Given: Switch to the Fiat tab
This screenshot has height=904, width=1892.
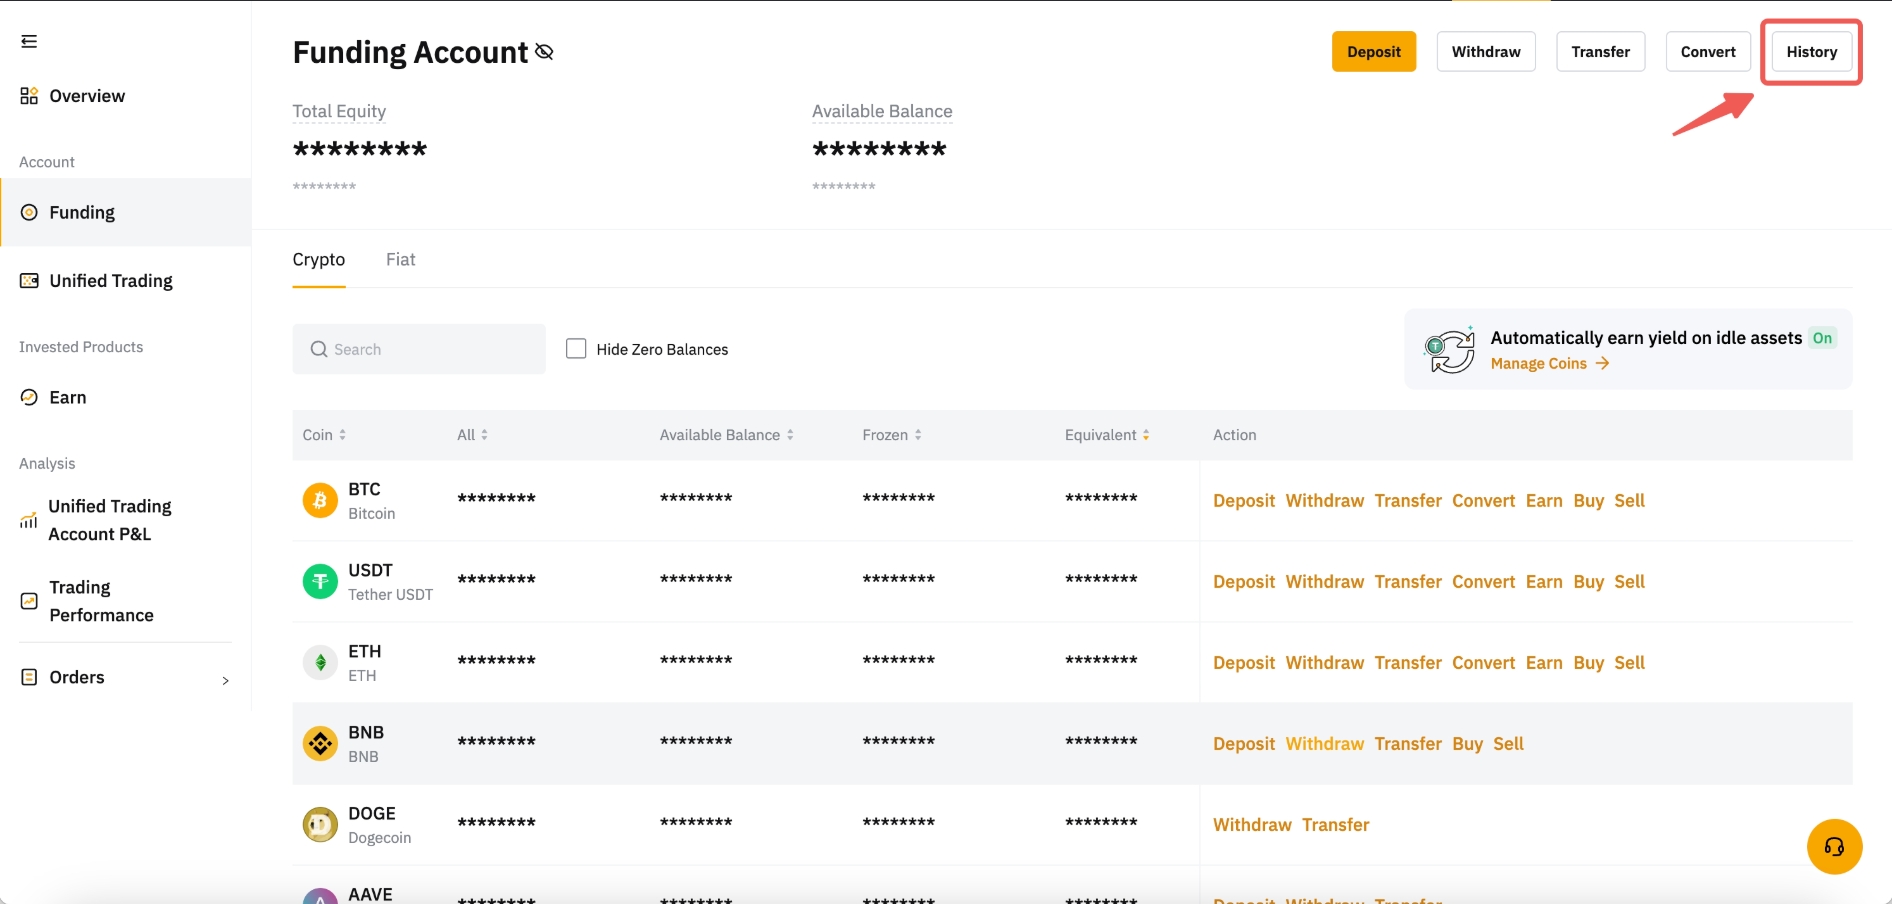Looking at the screenshot, I should pyautogui.click(x=400, y=260).
